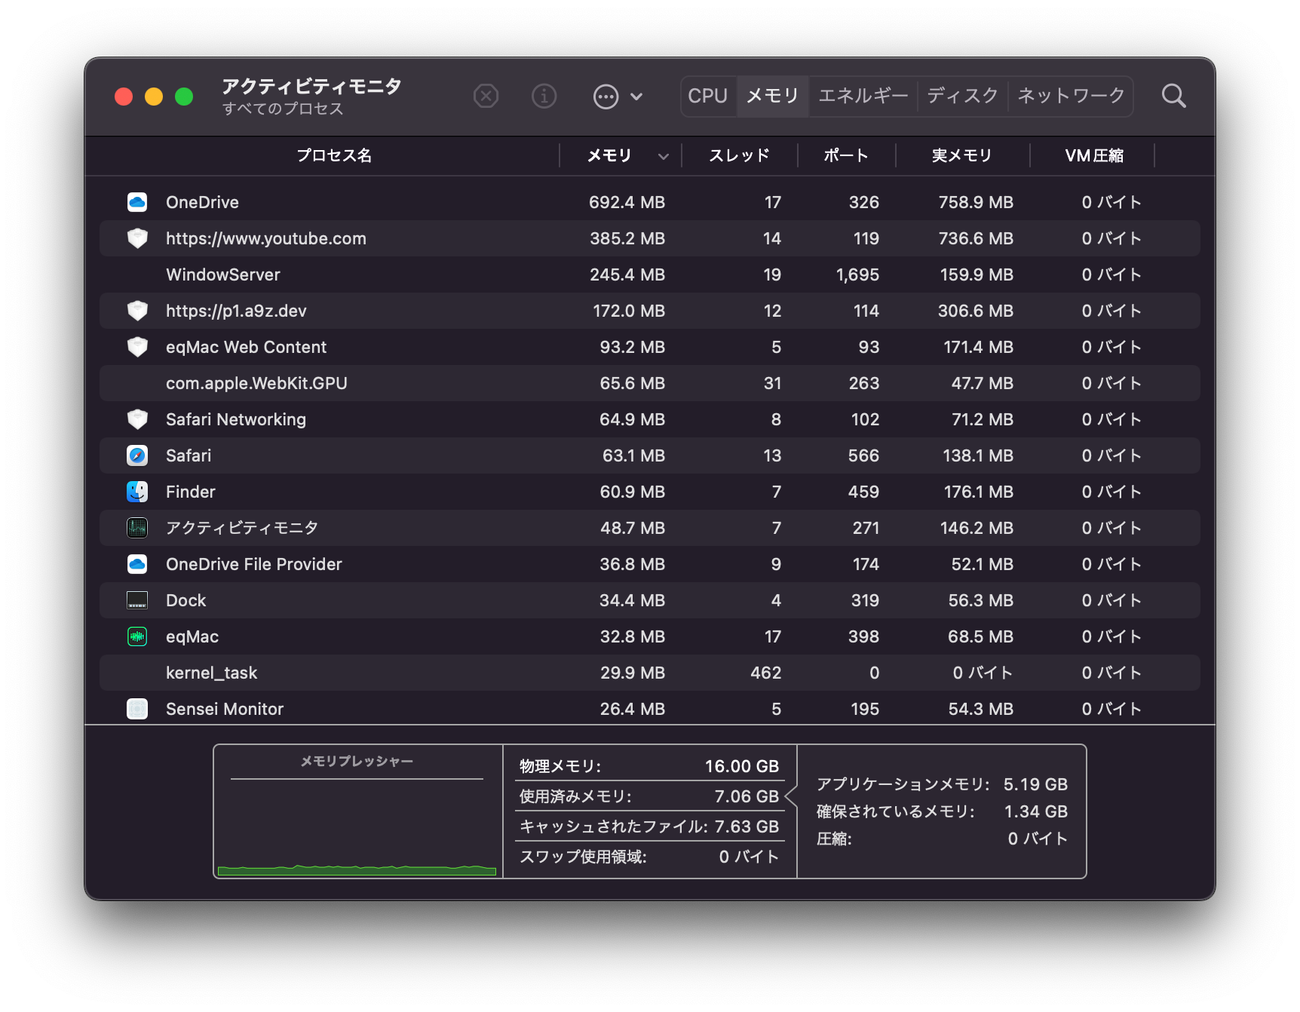Click the eqMac green waveform icon
This screenshot has width=1300, height=1012.
(137, 637)
